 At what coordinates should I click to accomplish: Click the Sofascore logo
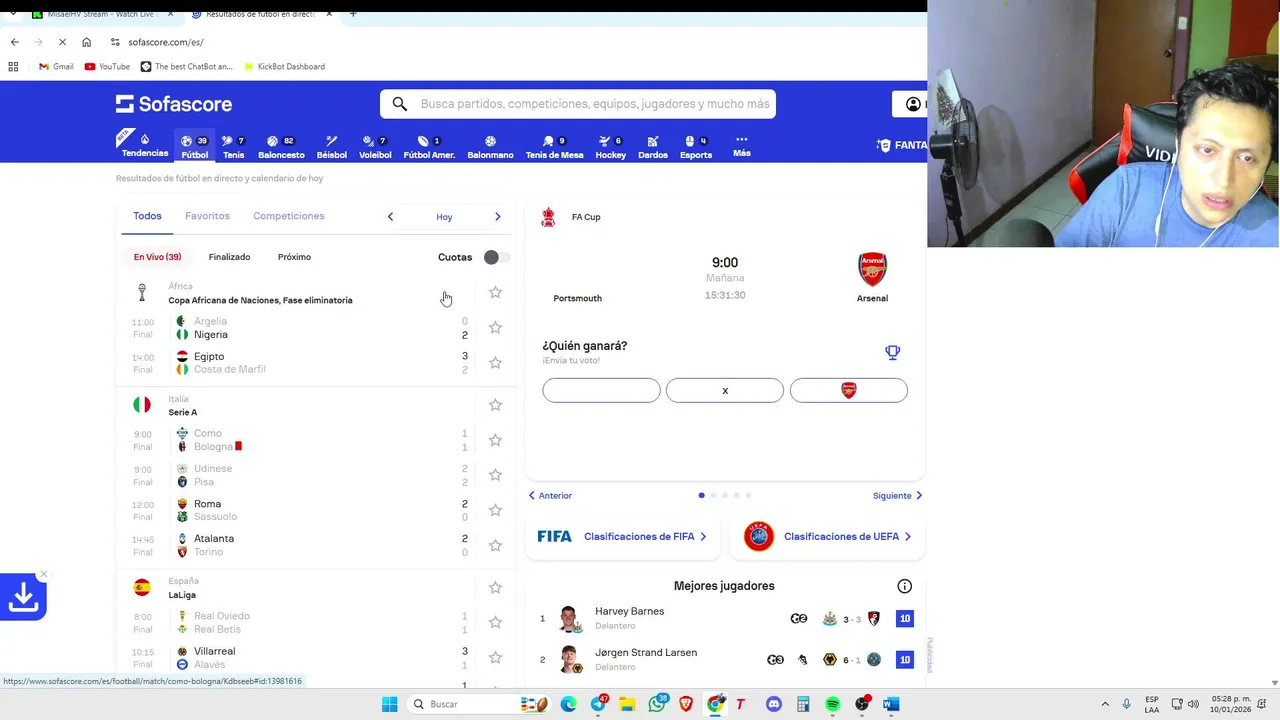click(174, 104)
